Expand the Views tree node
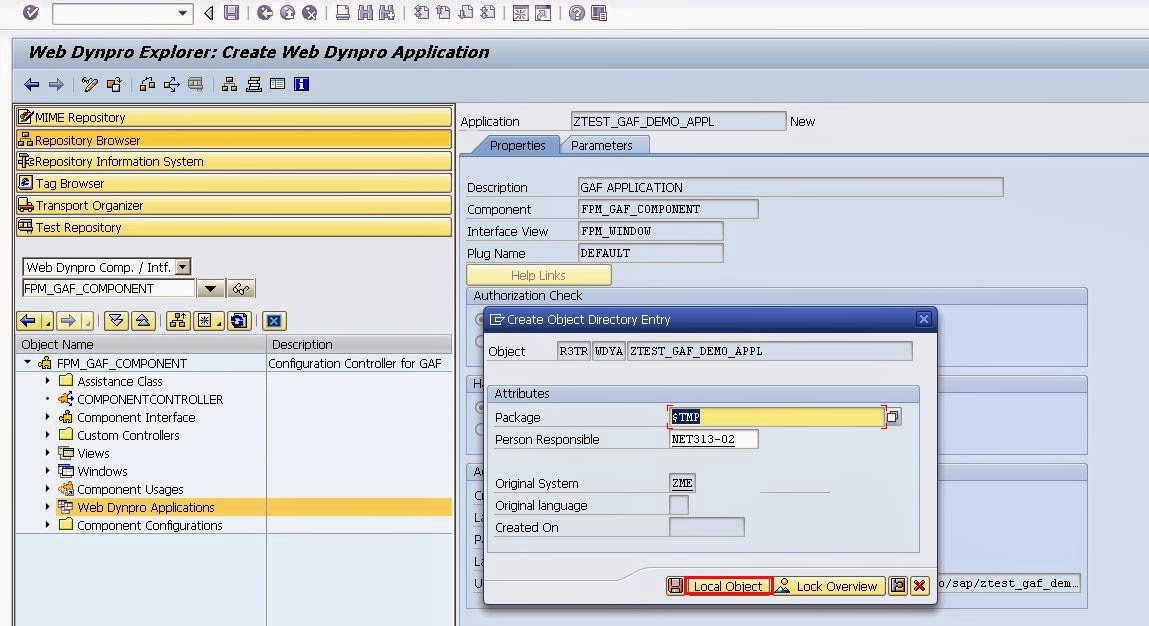1149x626 pixels. (x=48, y=453)
